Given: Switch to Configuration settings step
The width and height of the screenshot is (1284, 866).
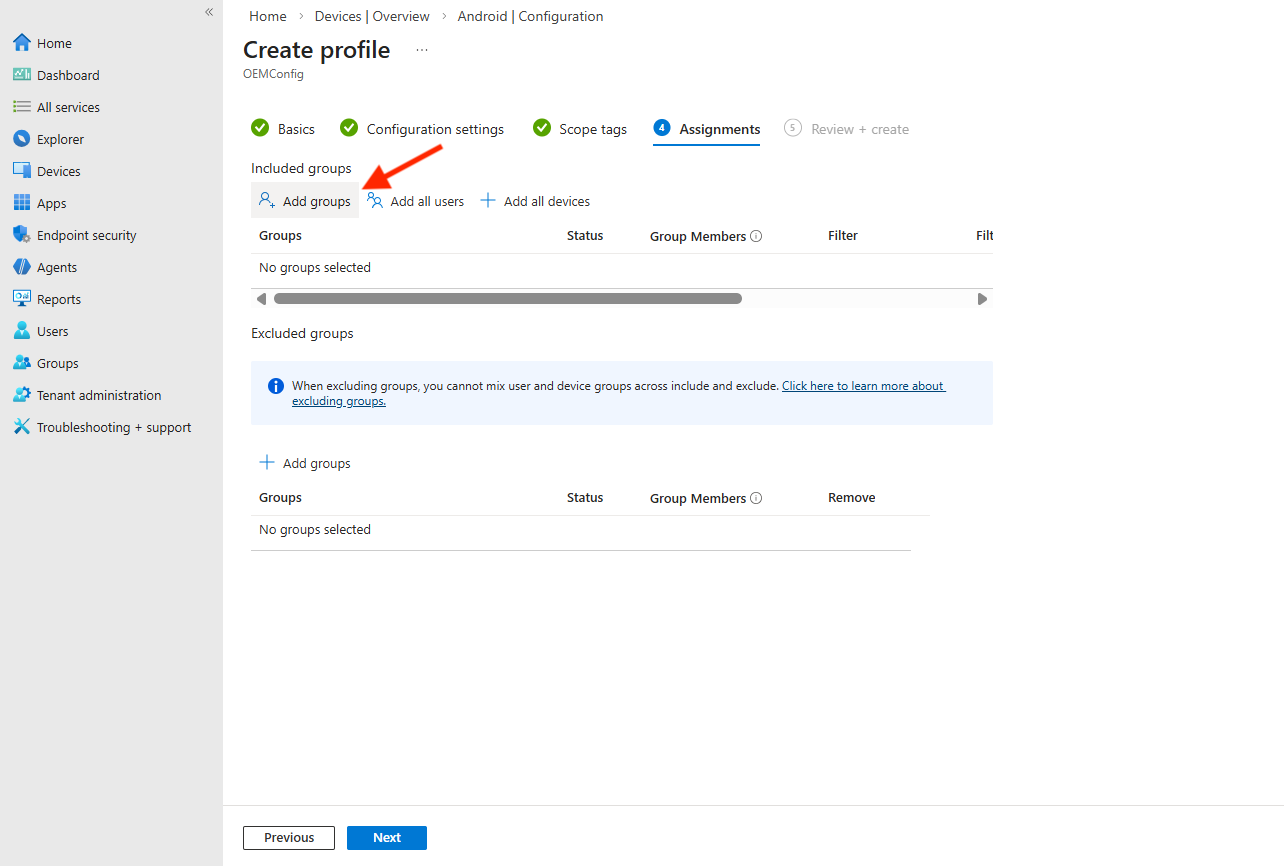Looking at the screenshot, I should [x=422, y=129].
